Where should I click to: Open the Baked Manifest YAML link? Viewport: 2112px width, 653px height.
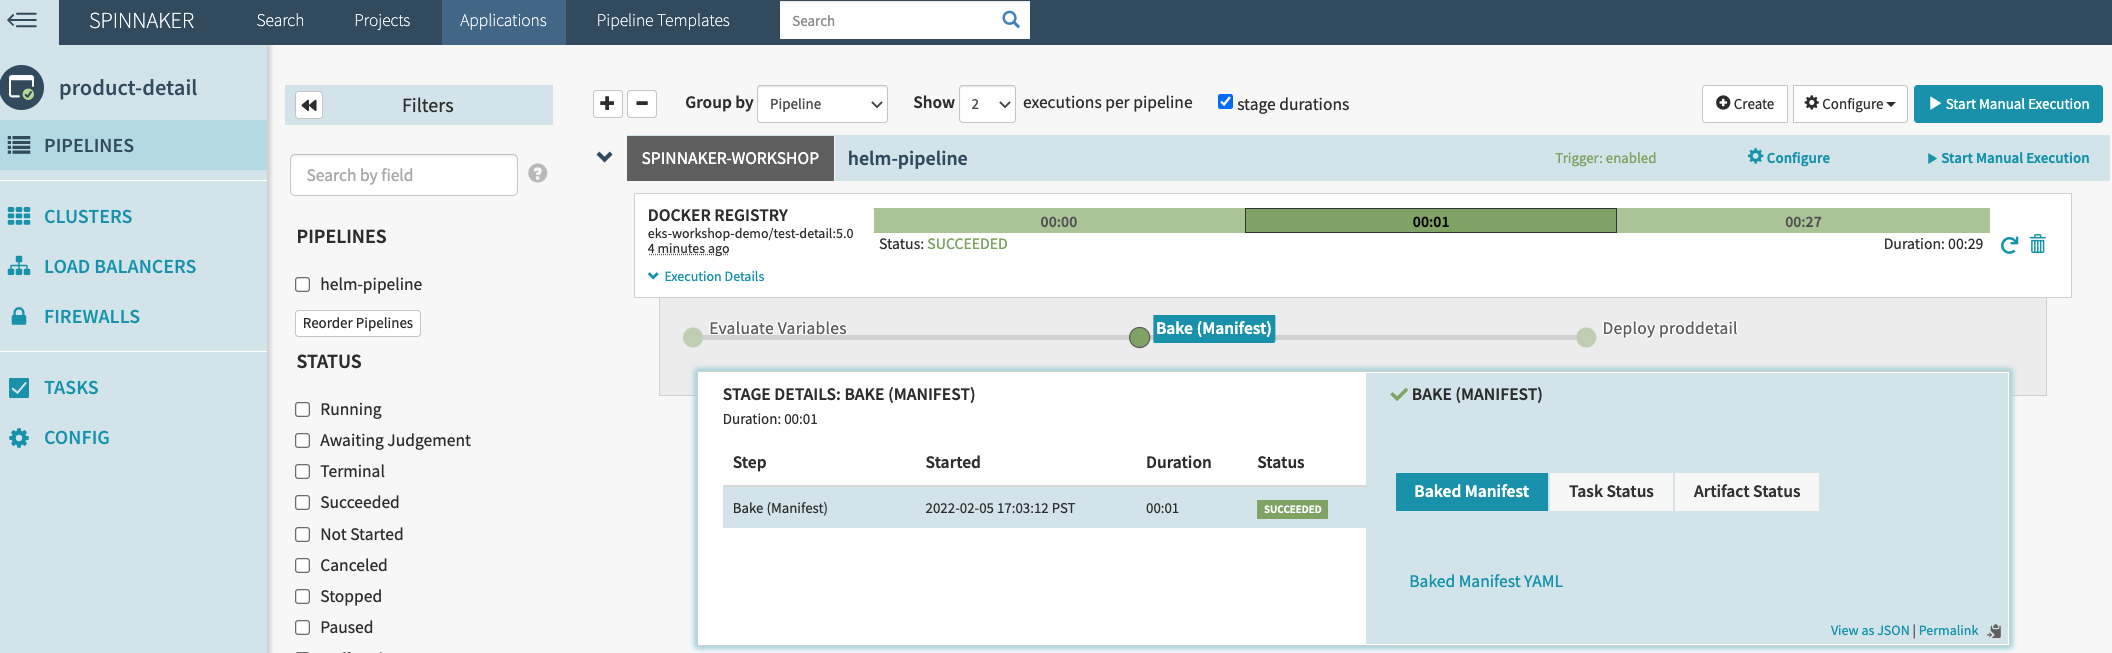pos(1486,581)
